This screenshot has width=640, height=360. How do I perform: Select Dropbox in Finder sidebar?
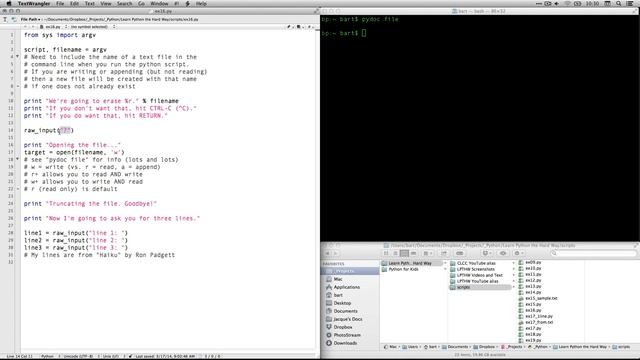coord(351,327)
